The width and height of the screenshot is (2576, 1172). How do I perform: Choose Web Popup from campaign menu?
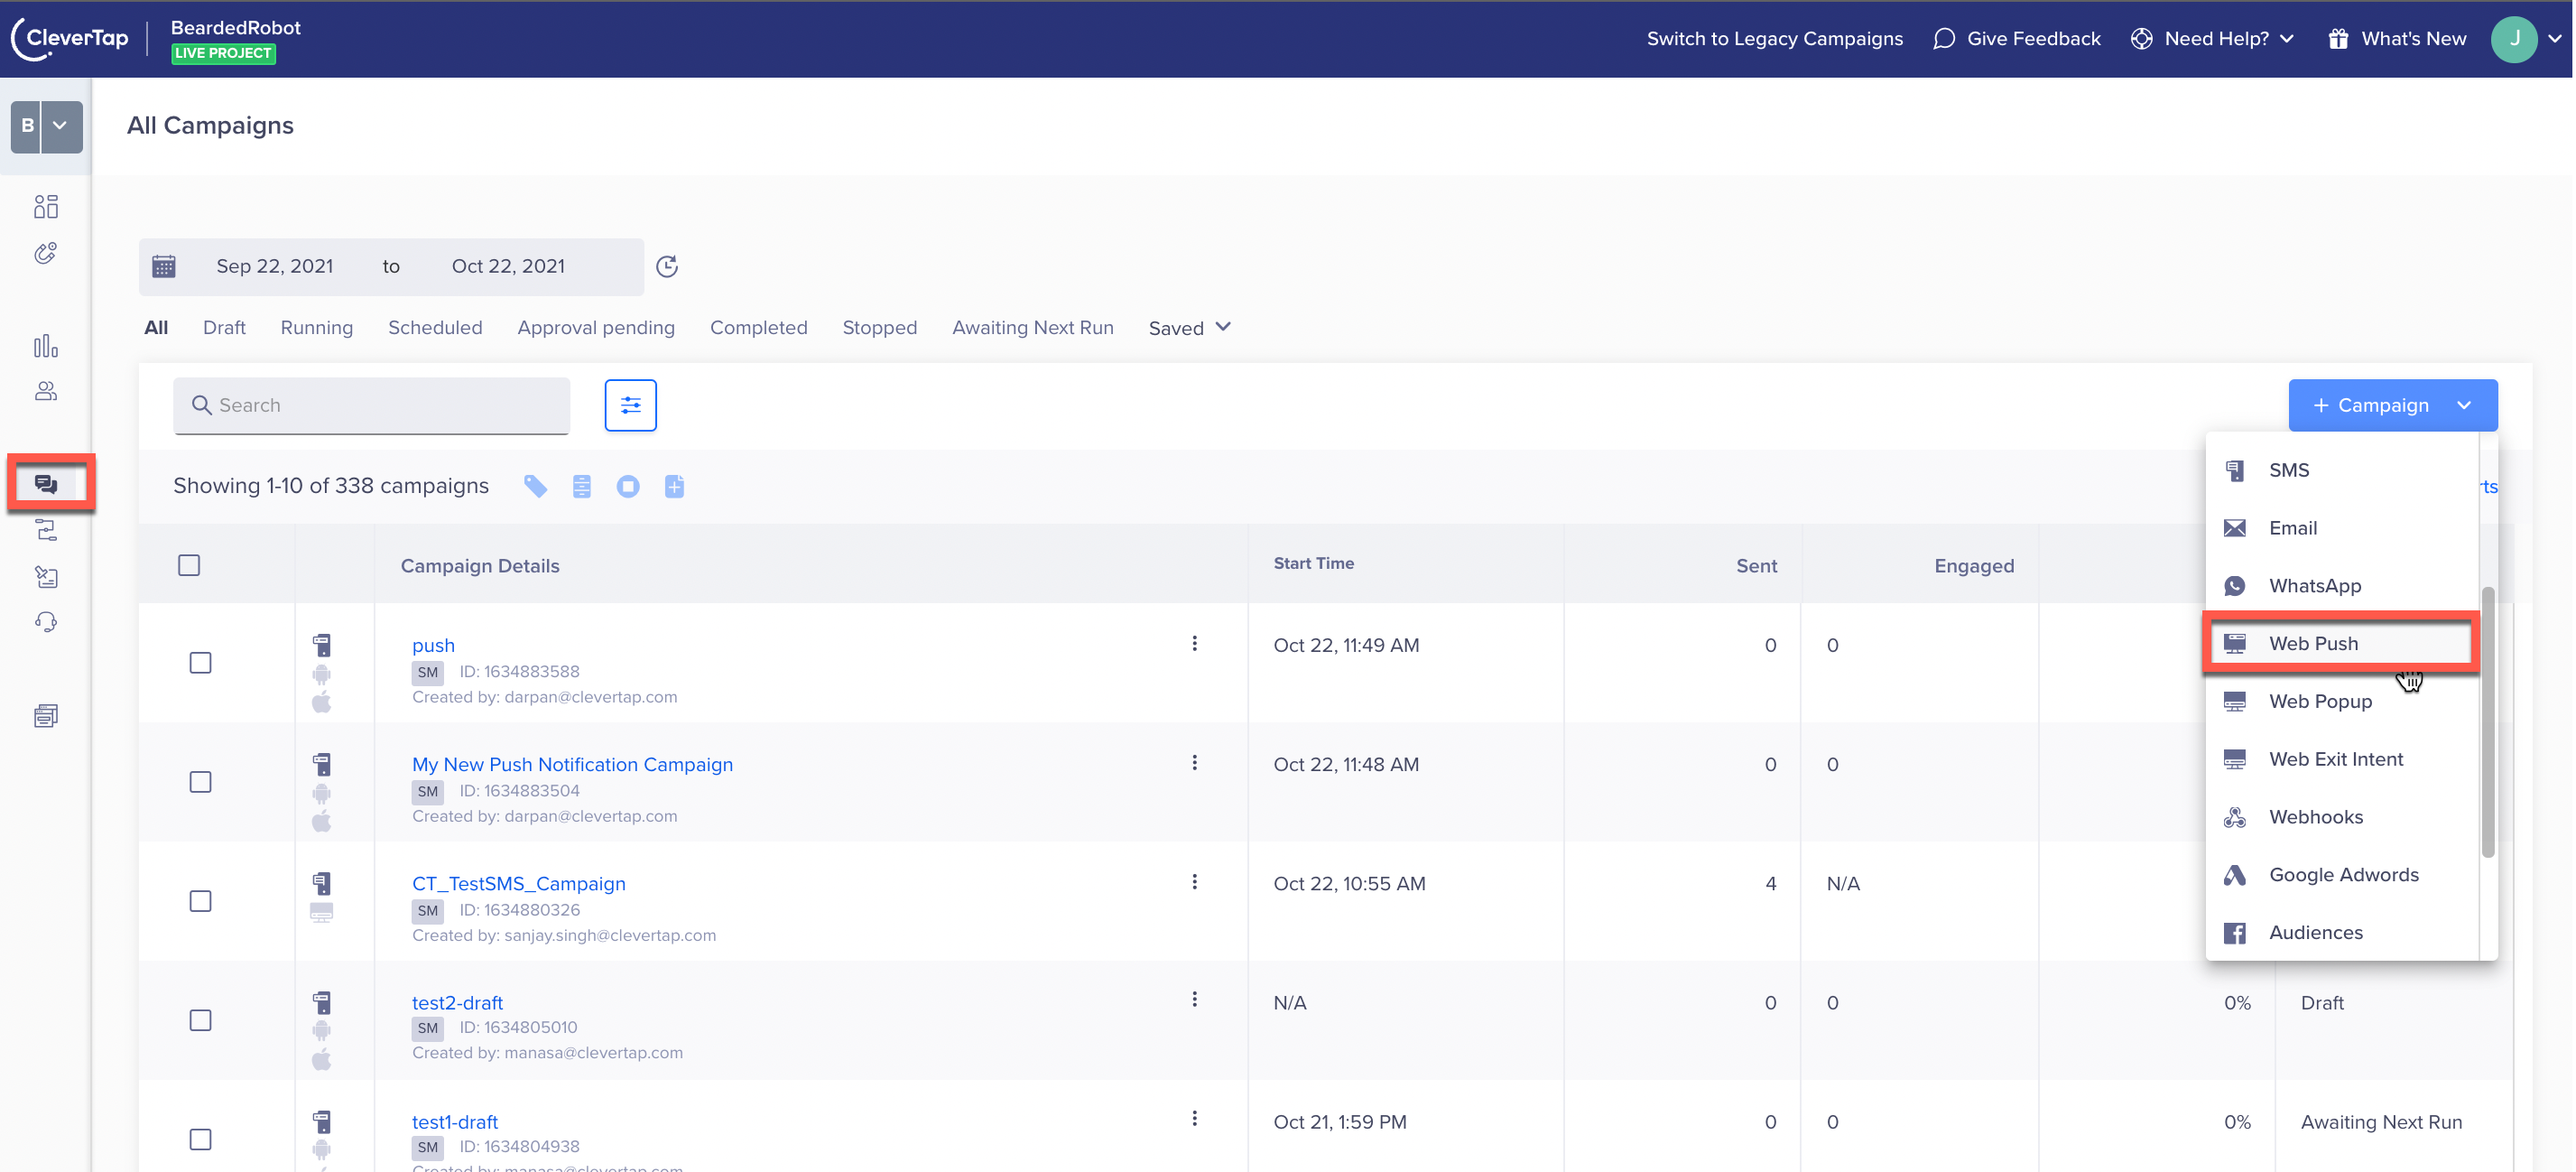point(2319,701)
